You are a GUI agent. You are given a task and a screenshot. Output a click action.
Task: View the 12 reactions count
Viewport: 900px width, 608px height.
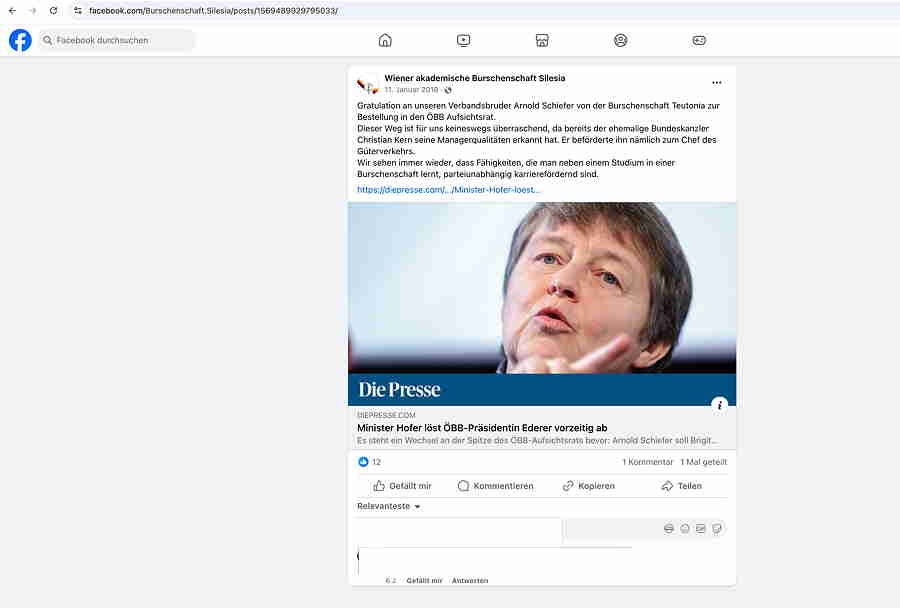[x=377, y=462]
